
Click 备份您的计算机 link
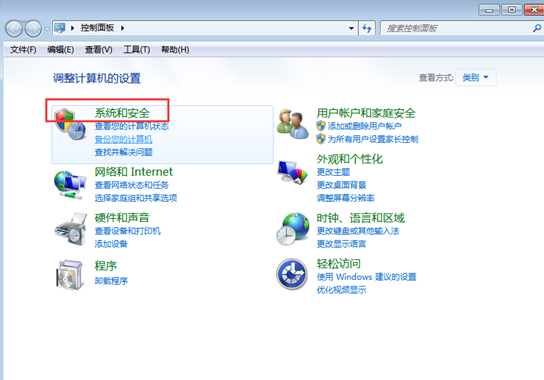[x=124, y=139]
